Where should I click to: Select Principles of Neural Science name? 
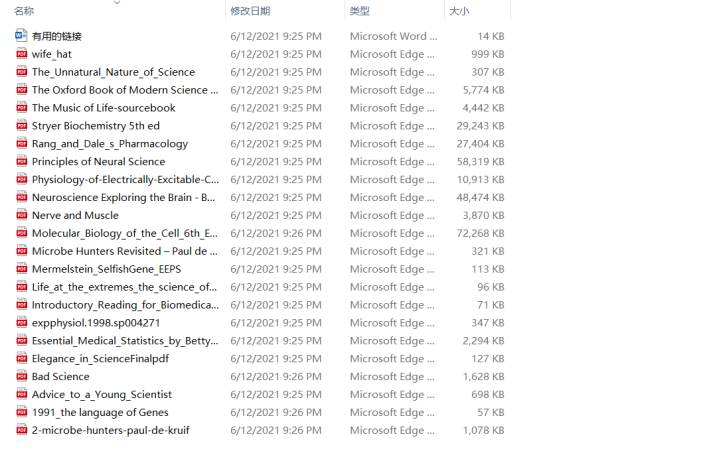pyautogui.click(x=98, y=161)
